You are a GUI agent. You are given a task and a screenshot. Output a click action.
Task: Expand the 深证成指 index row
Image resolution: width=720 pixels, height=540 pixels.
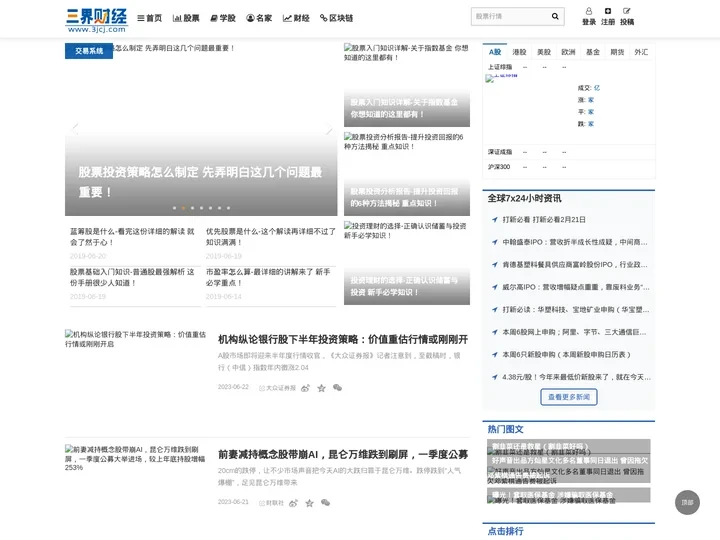click(568, 152)
